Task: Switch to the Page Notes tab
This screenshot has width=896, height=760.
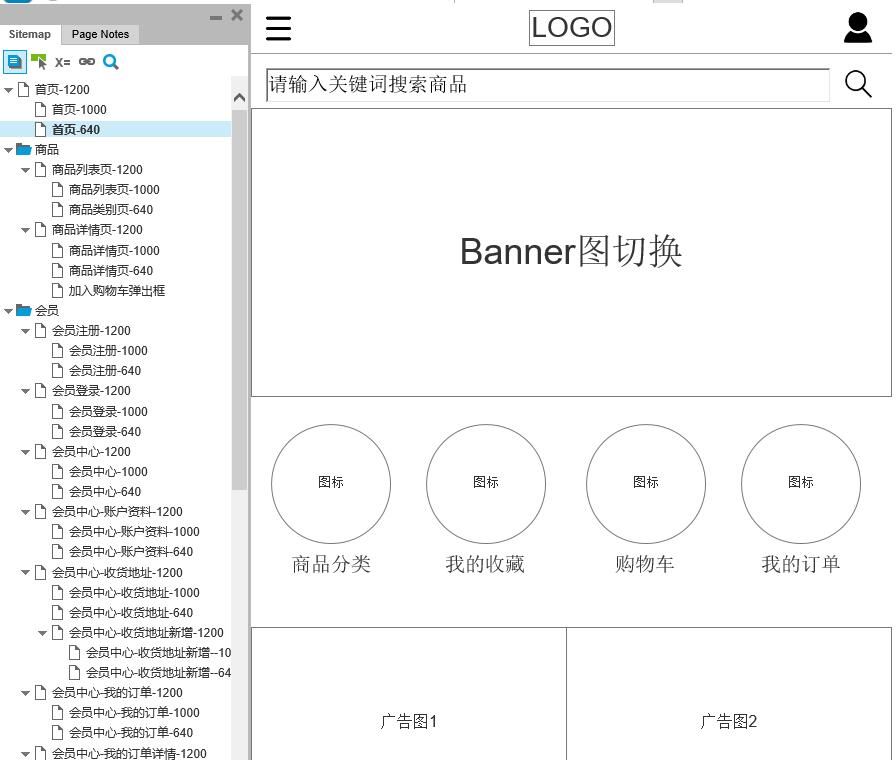Action: [x=100, y=34]
